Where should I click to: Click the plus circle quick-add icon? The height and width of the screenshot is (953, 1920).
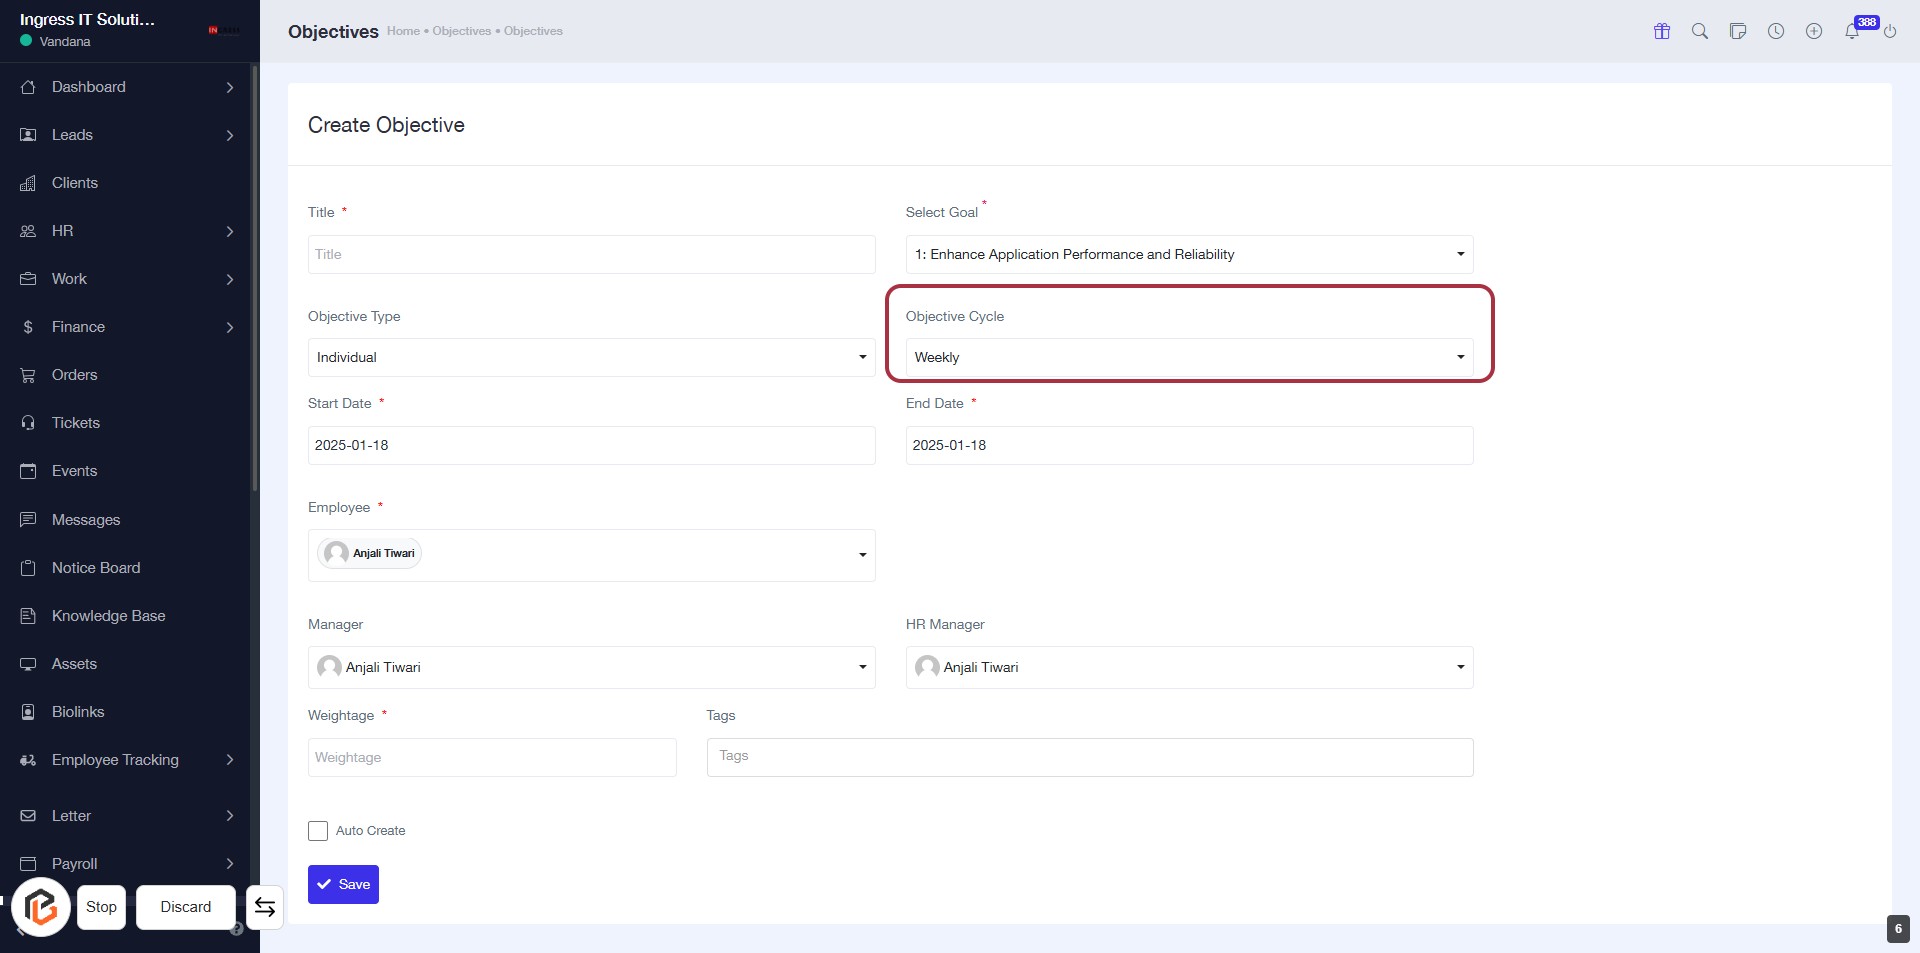point(1814,31)
